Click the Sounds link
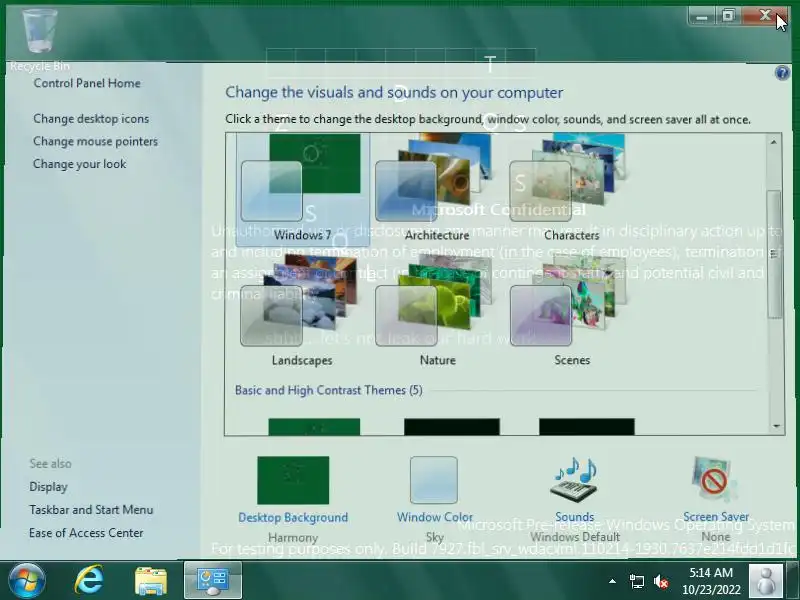This screenshot has width=800, height=600. tap(575, 517)
